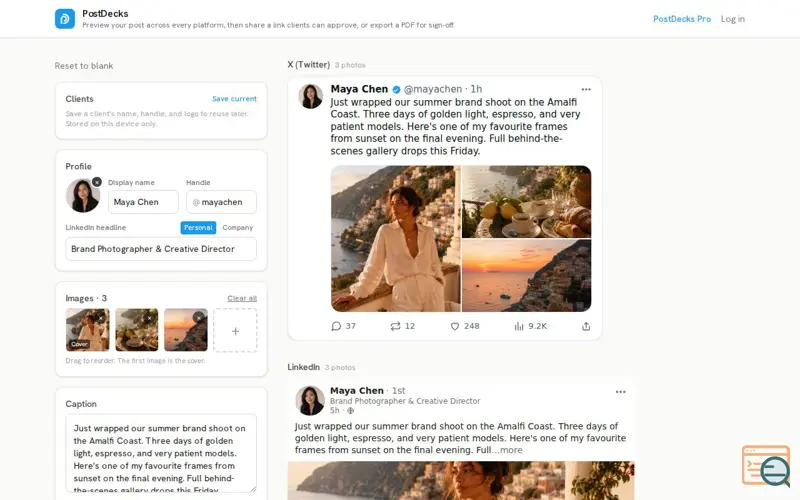Add a new image with the plus tile
Viewport: 800px width, 500px height.
coord(235,330)
